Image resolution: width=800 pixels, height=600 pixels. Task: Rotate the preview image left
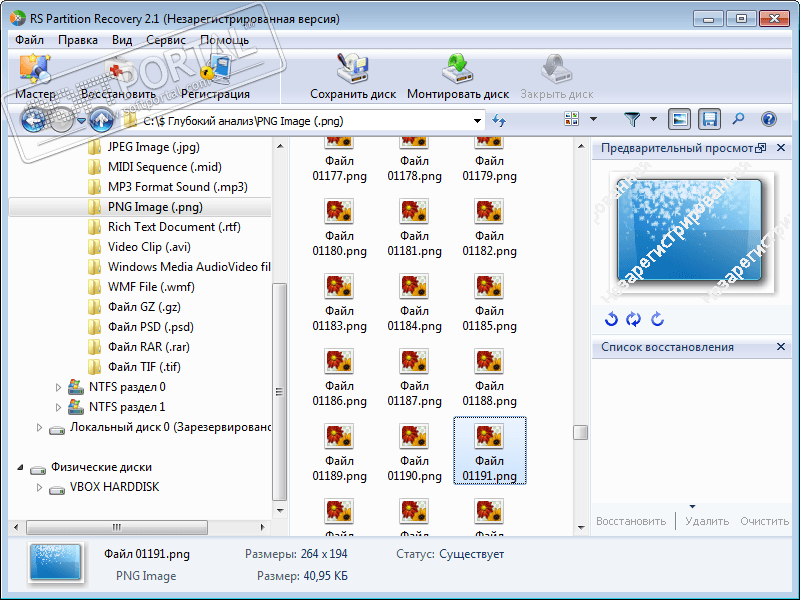[611, 319]
